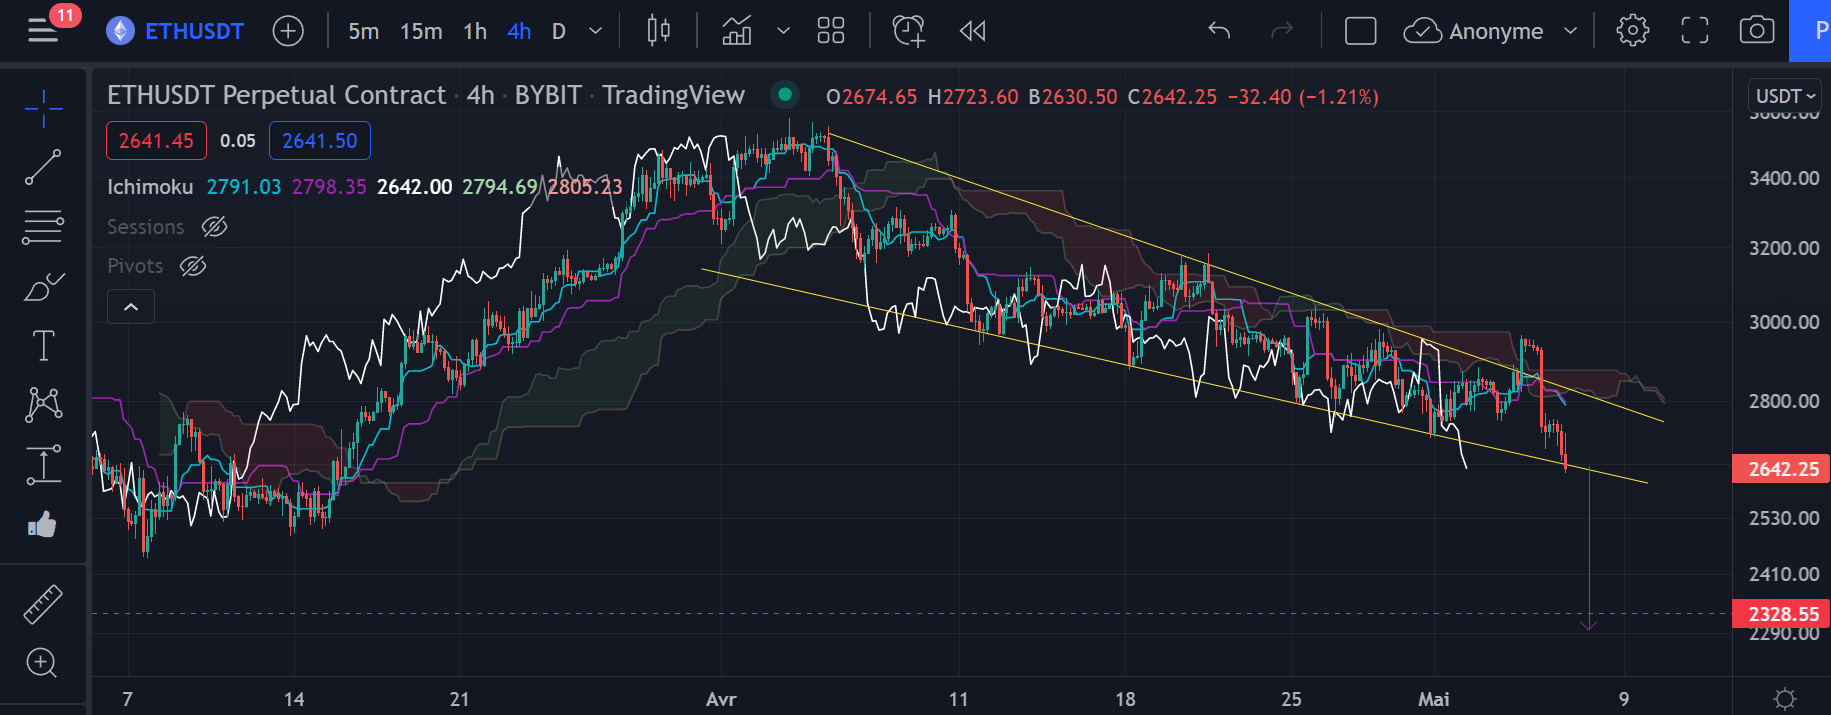This screenshot has height=715, width=1831.
Task: Toggle visibility of Pivots indicator
Action: (x=192, y=266)
